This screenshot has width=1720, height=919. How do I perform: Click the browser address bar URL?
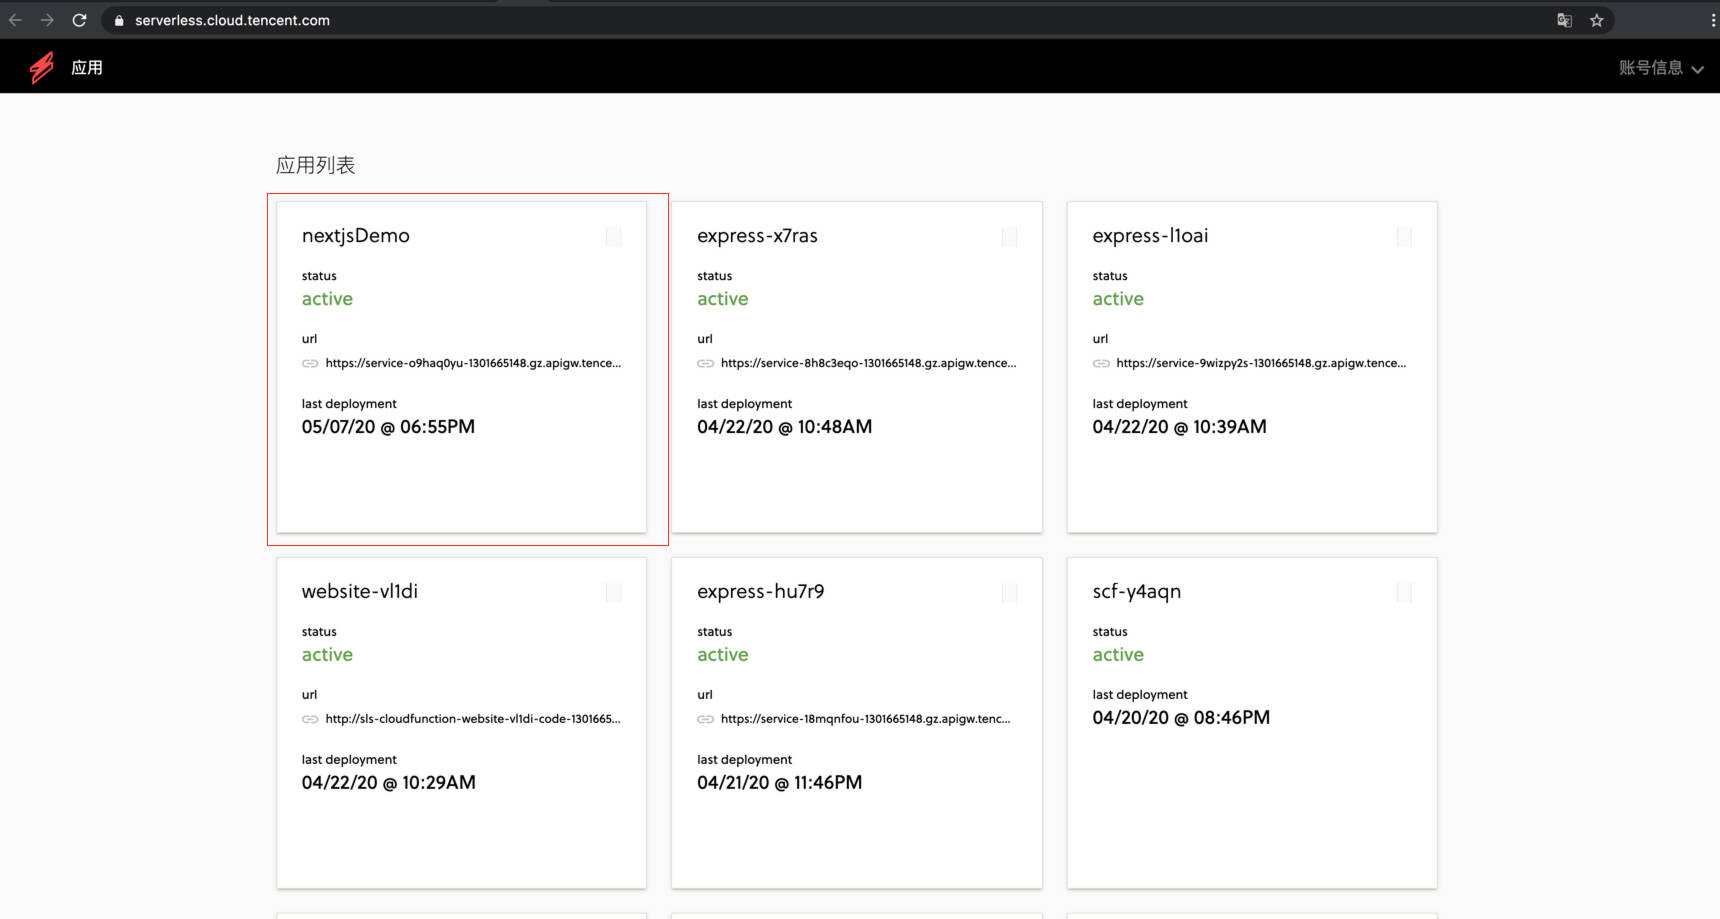[x=232, y=20]
